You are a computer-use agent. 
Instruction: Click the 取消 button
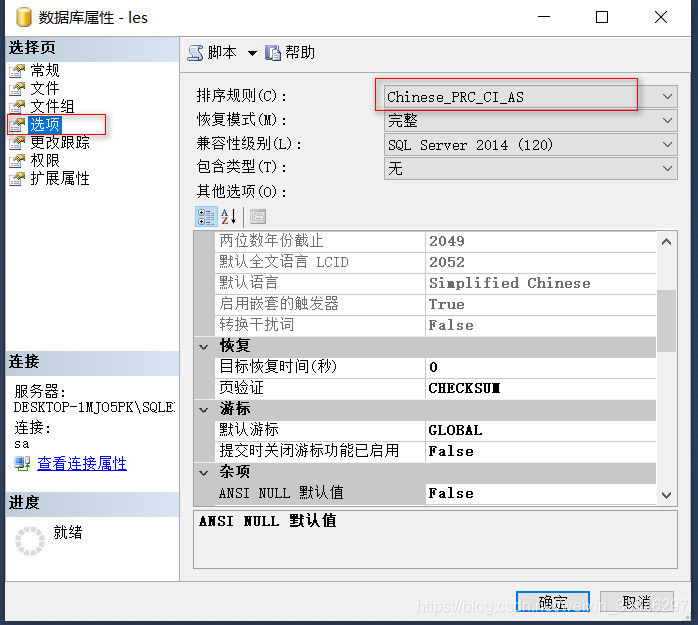[x=637, y=602]
